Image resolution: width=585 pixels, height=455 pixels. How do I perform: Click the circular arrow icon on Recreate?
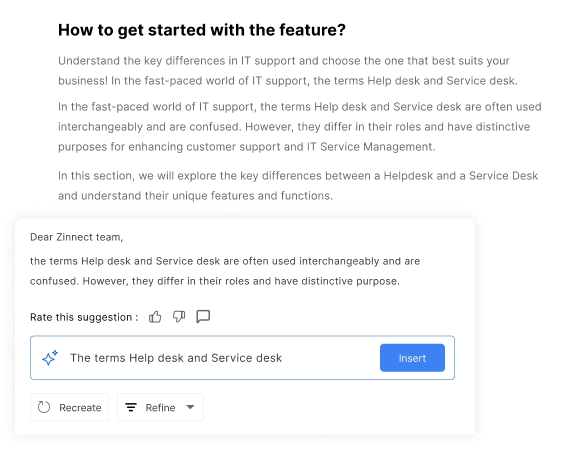click(44, 407)
